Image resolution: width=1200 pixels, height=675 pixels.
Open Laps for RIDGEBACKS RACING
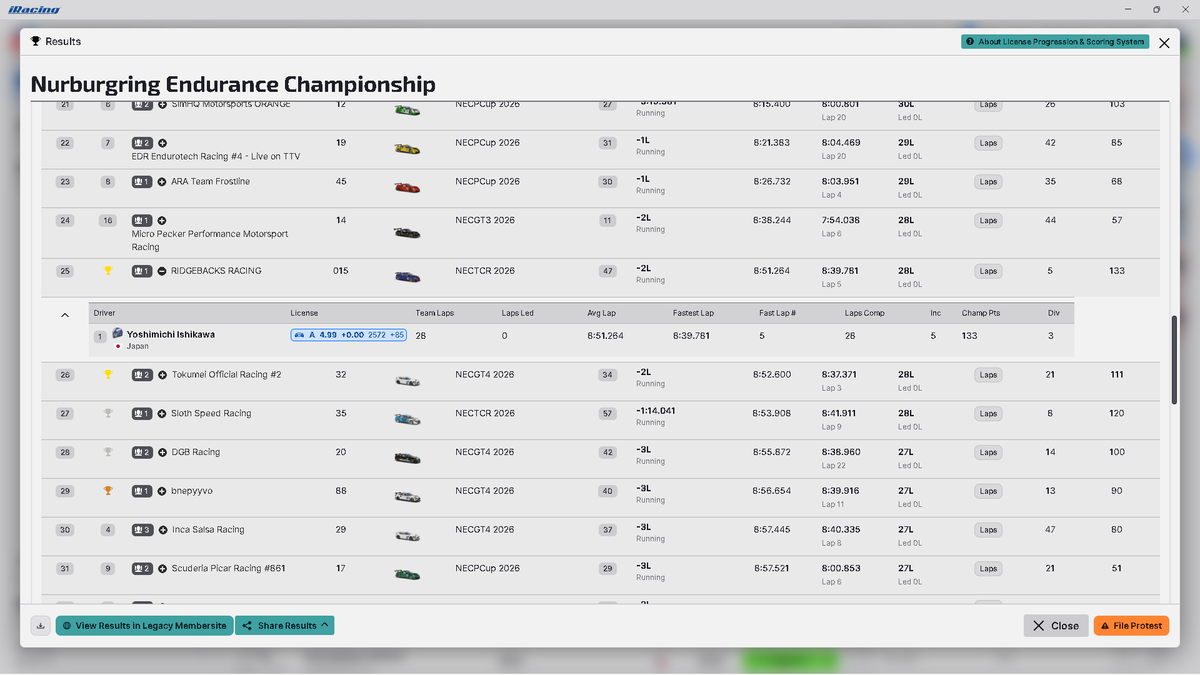coord(988,271)
